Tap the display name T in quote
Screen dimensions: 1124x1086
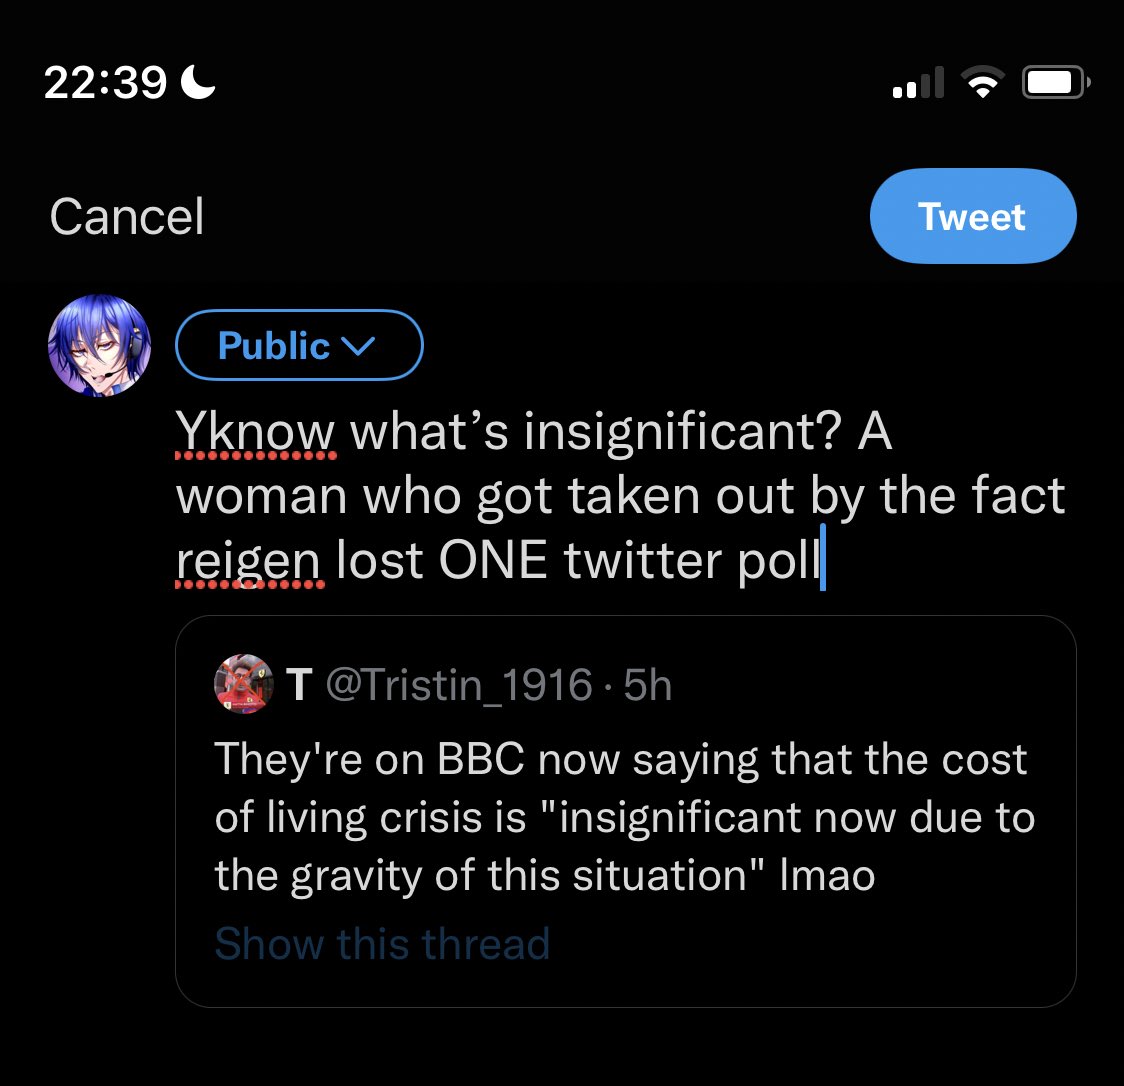[x=298, y=685]
